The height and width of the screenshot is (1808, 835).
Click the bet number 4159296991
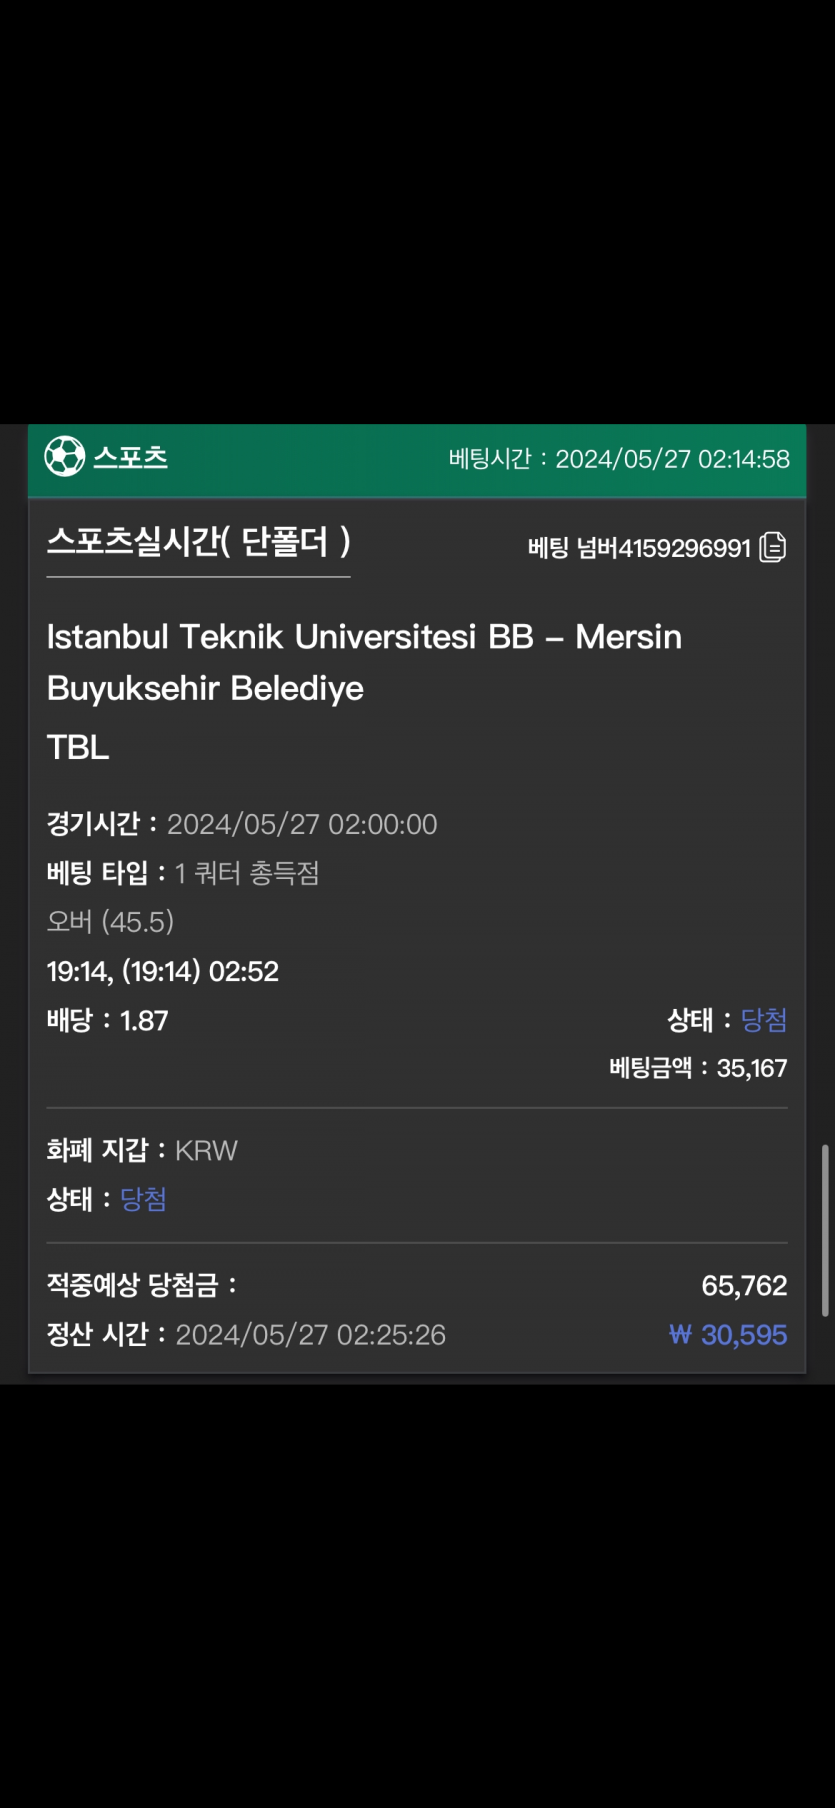[684, 548]
